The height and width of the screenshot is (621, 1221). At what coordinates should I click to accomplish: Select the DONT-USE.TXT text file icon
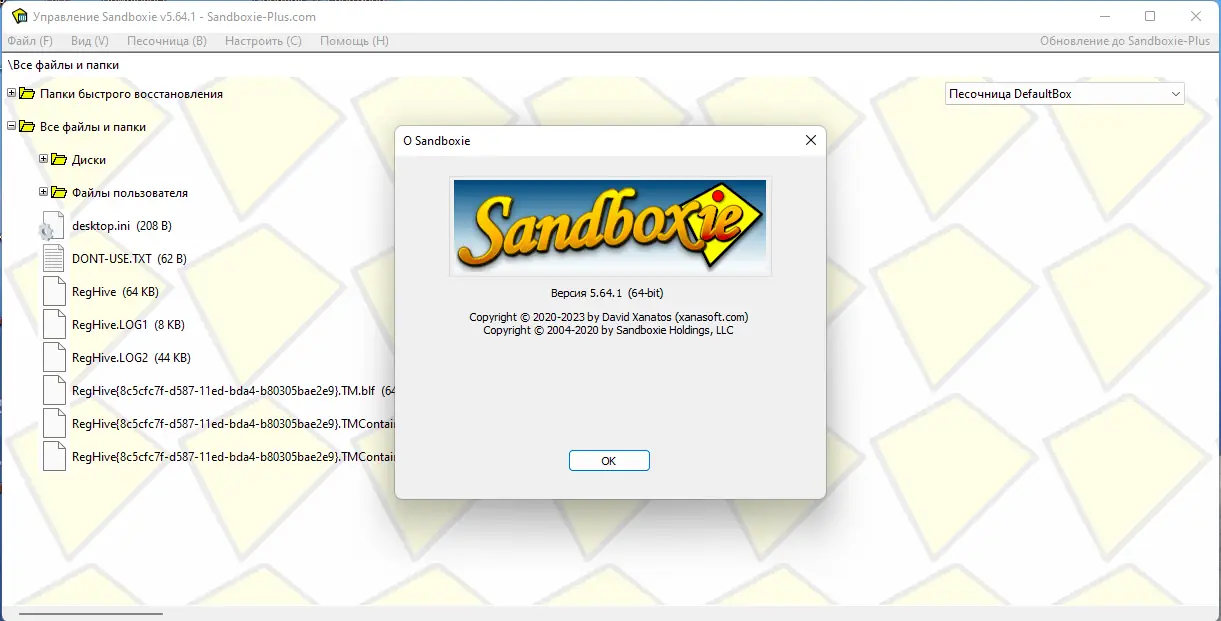(x=54, y=259)
